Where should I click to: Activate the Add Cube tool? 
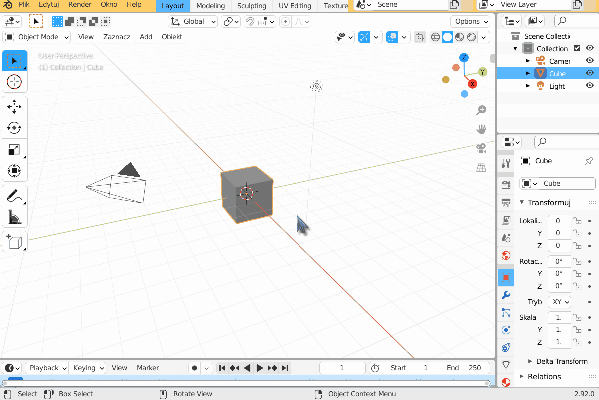(14, 242)
